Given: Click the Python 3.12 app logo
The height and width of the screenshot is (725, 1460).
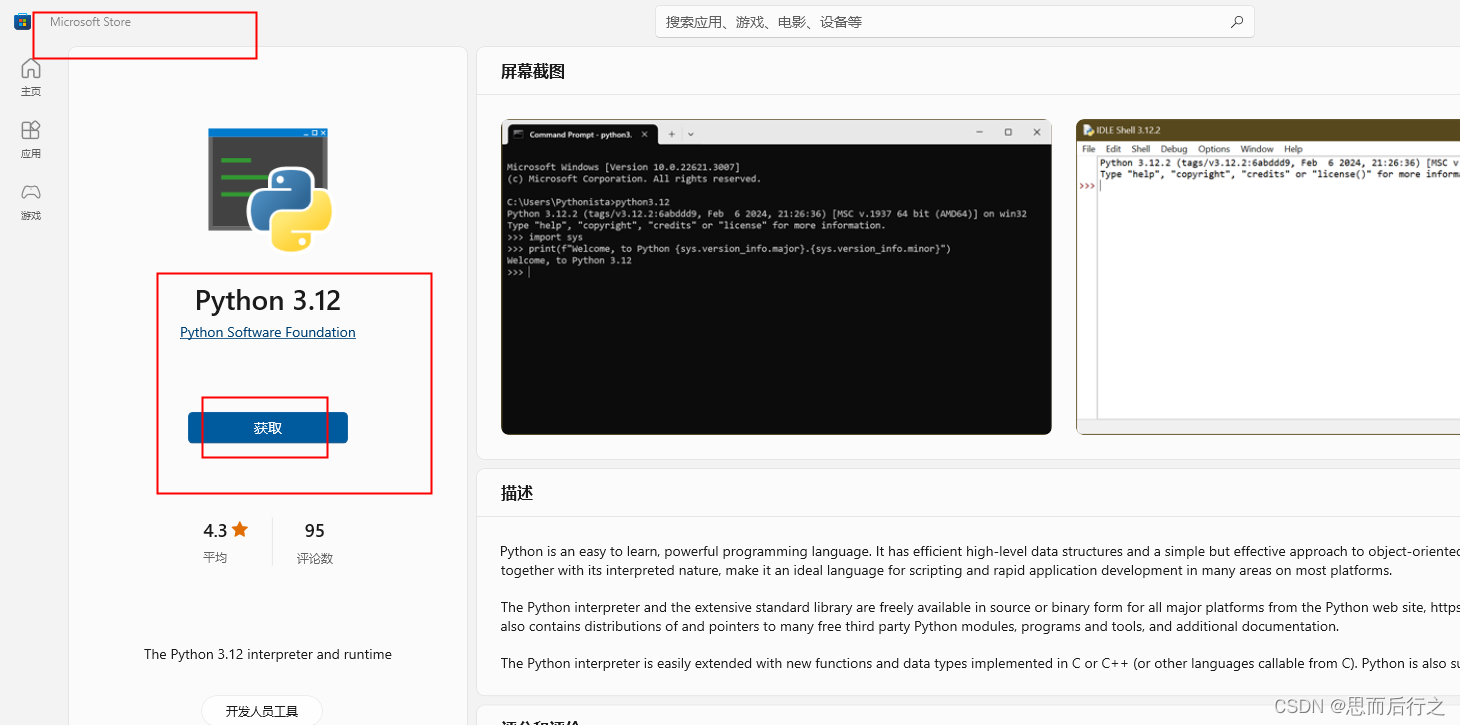Looking at the screenshot, I should point(268,189).
